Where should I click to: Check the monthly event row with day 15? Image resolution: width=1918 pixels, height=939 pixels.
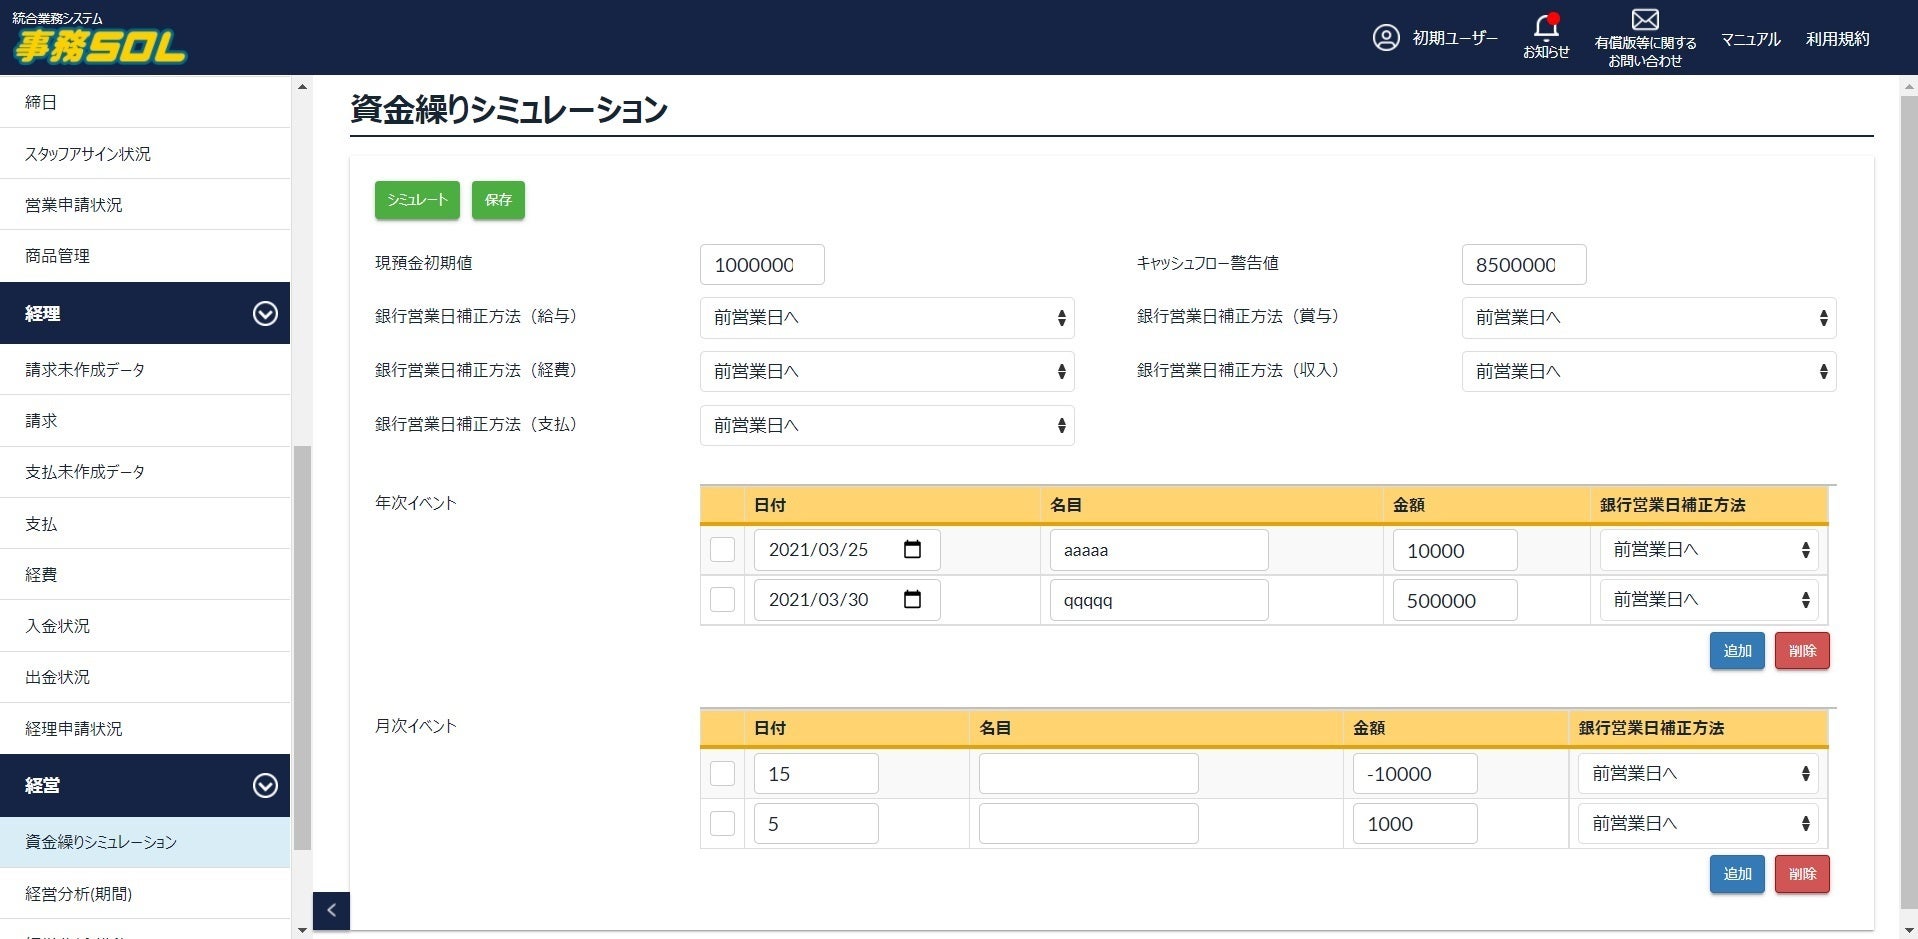point(722,774)
